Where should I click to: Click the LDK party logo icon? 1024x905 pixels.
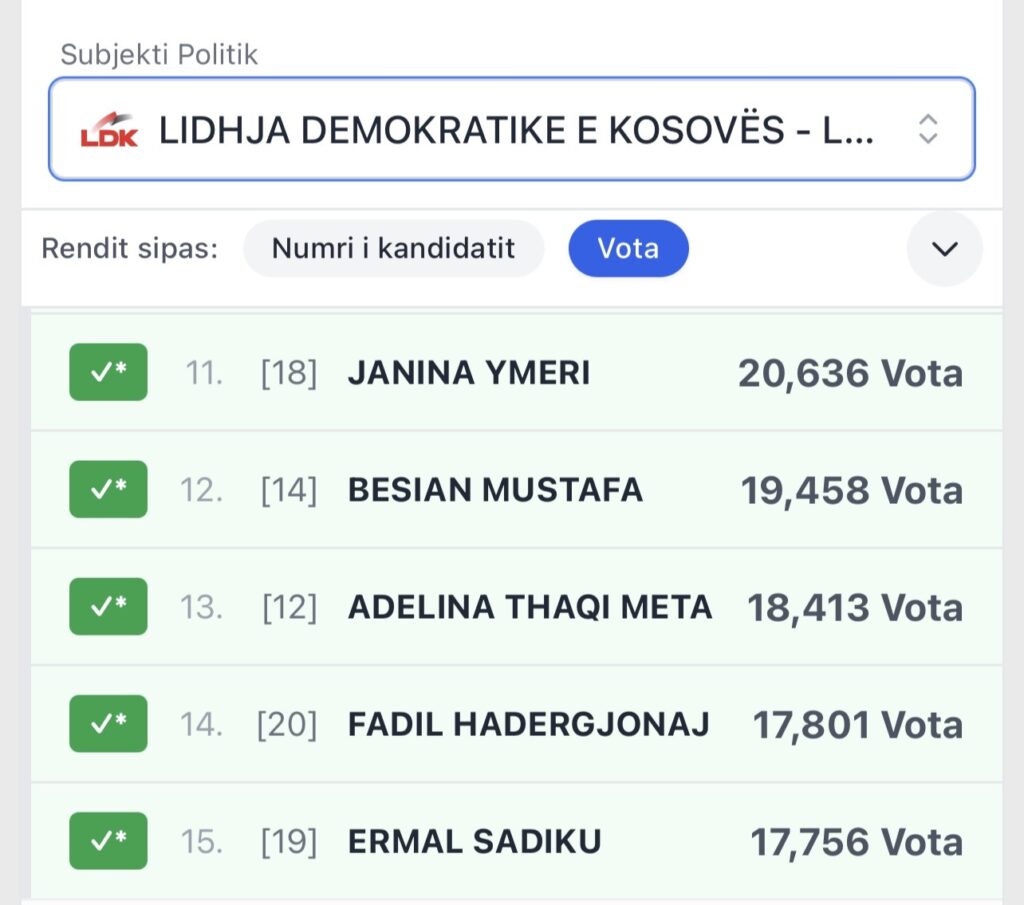(109, 130)
